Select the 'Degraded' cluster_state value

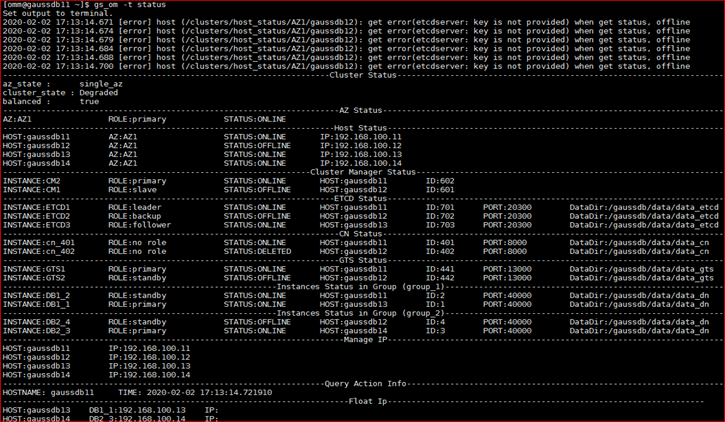point(98,93)
